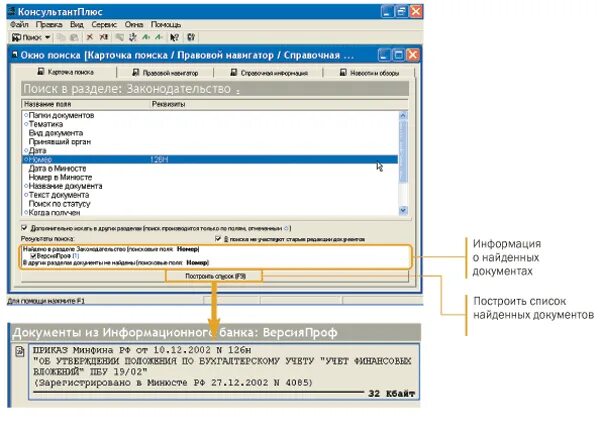The height and width of the screenshot is (436, 600).
Task: Open the Окна menu
Action: coord(134,24)
